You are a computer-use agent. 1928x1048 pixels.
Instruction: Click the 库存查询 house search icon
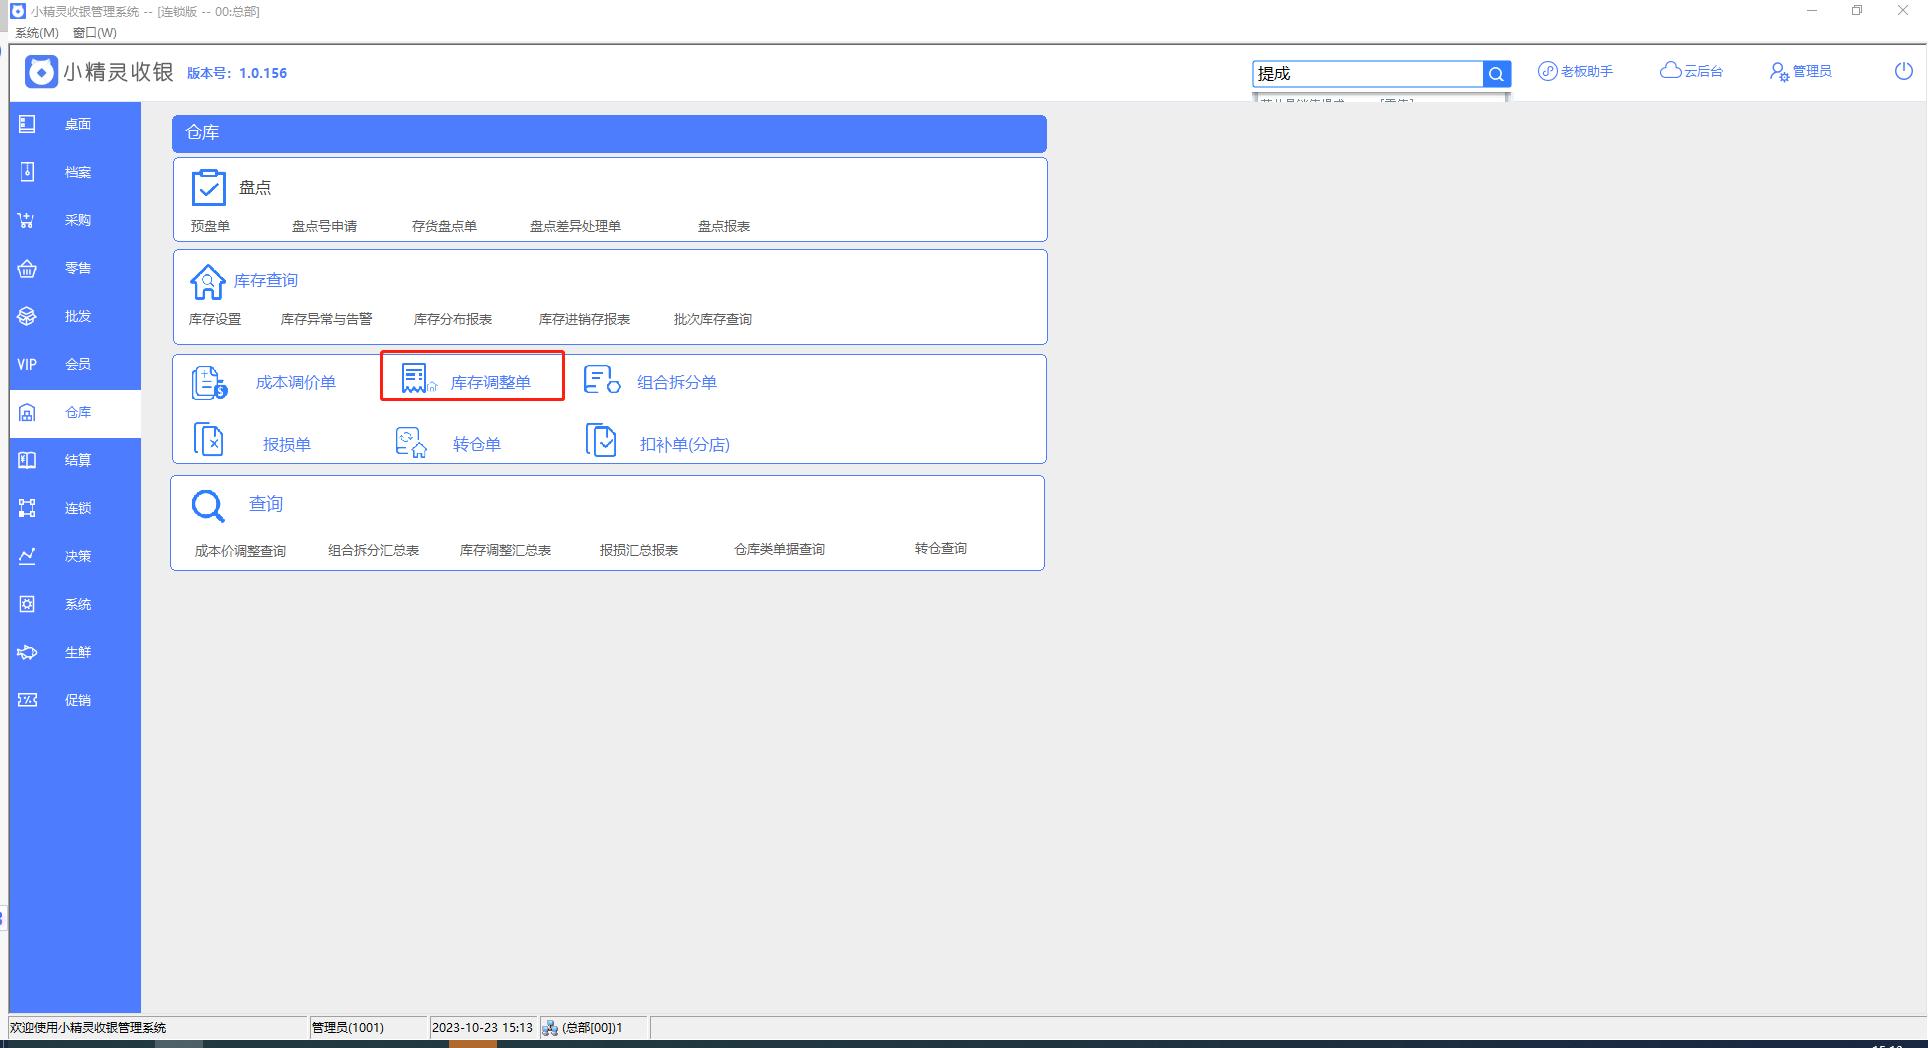tap(207, 282)
